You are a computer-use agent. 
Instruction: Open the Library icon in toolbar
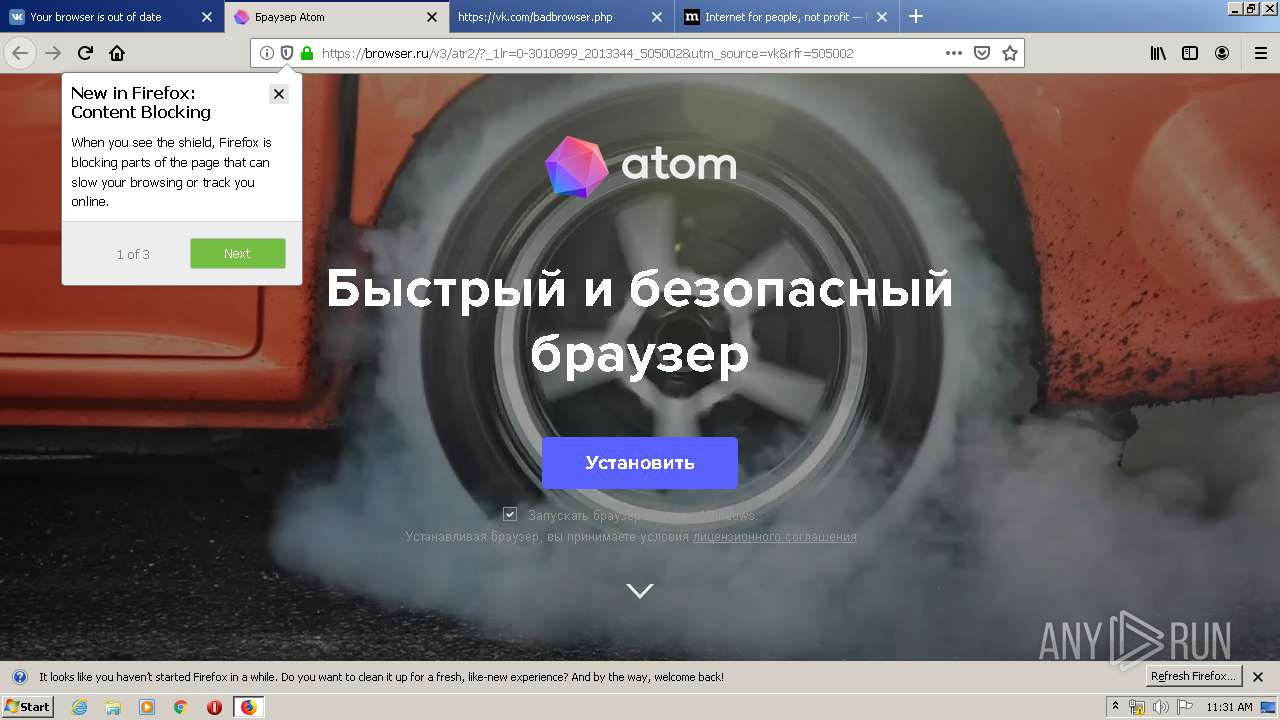[x=1158, y=53]
